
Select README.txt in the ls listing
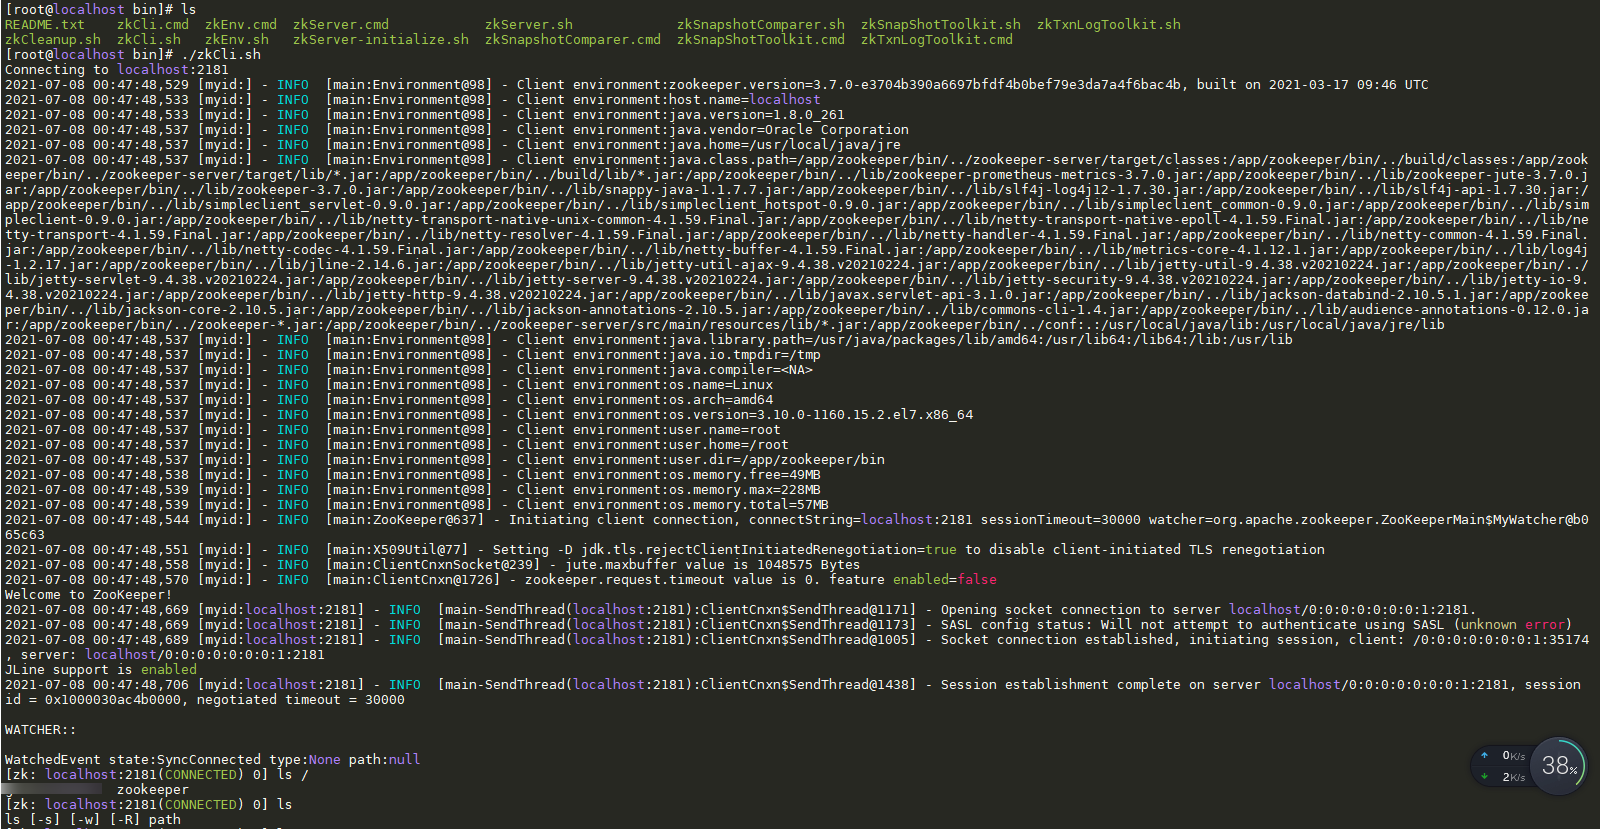pos(45,24)
